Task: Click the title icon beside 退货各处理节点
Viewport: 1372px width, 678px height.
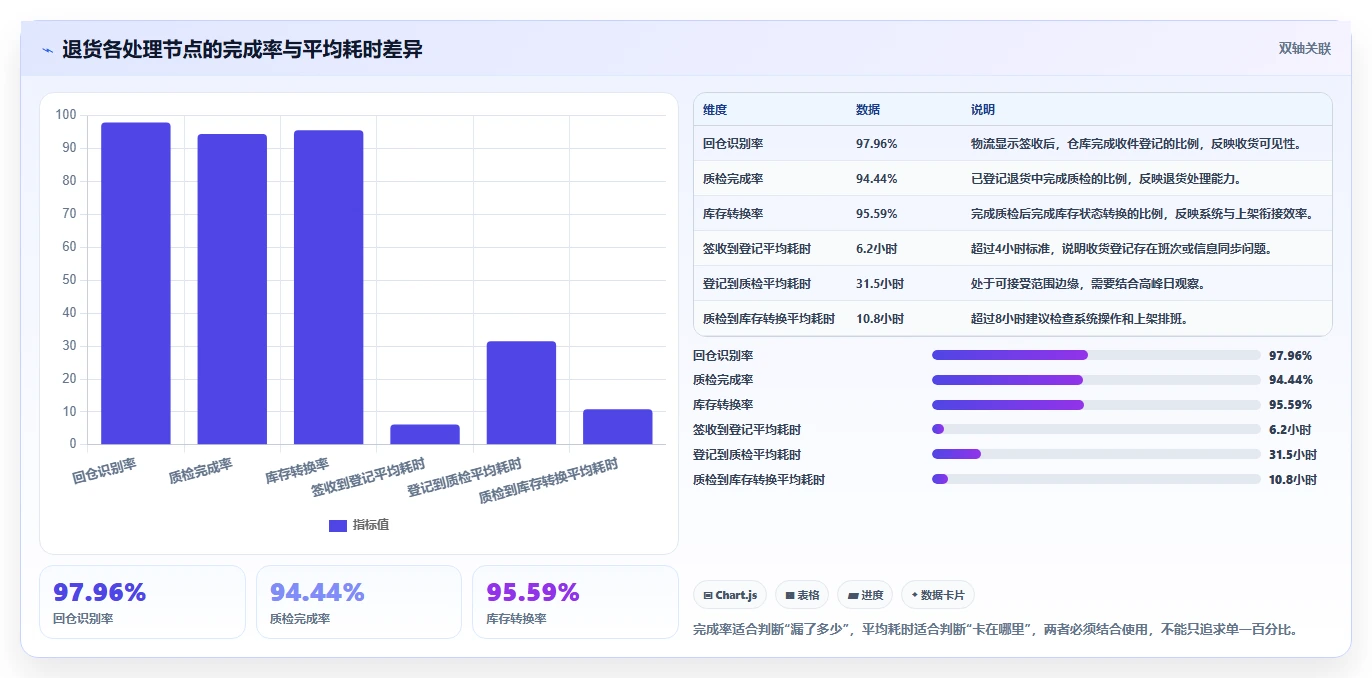Action: pos(47,49)
